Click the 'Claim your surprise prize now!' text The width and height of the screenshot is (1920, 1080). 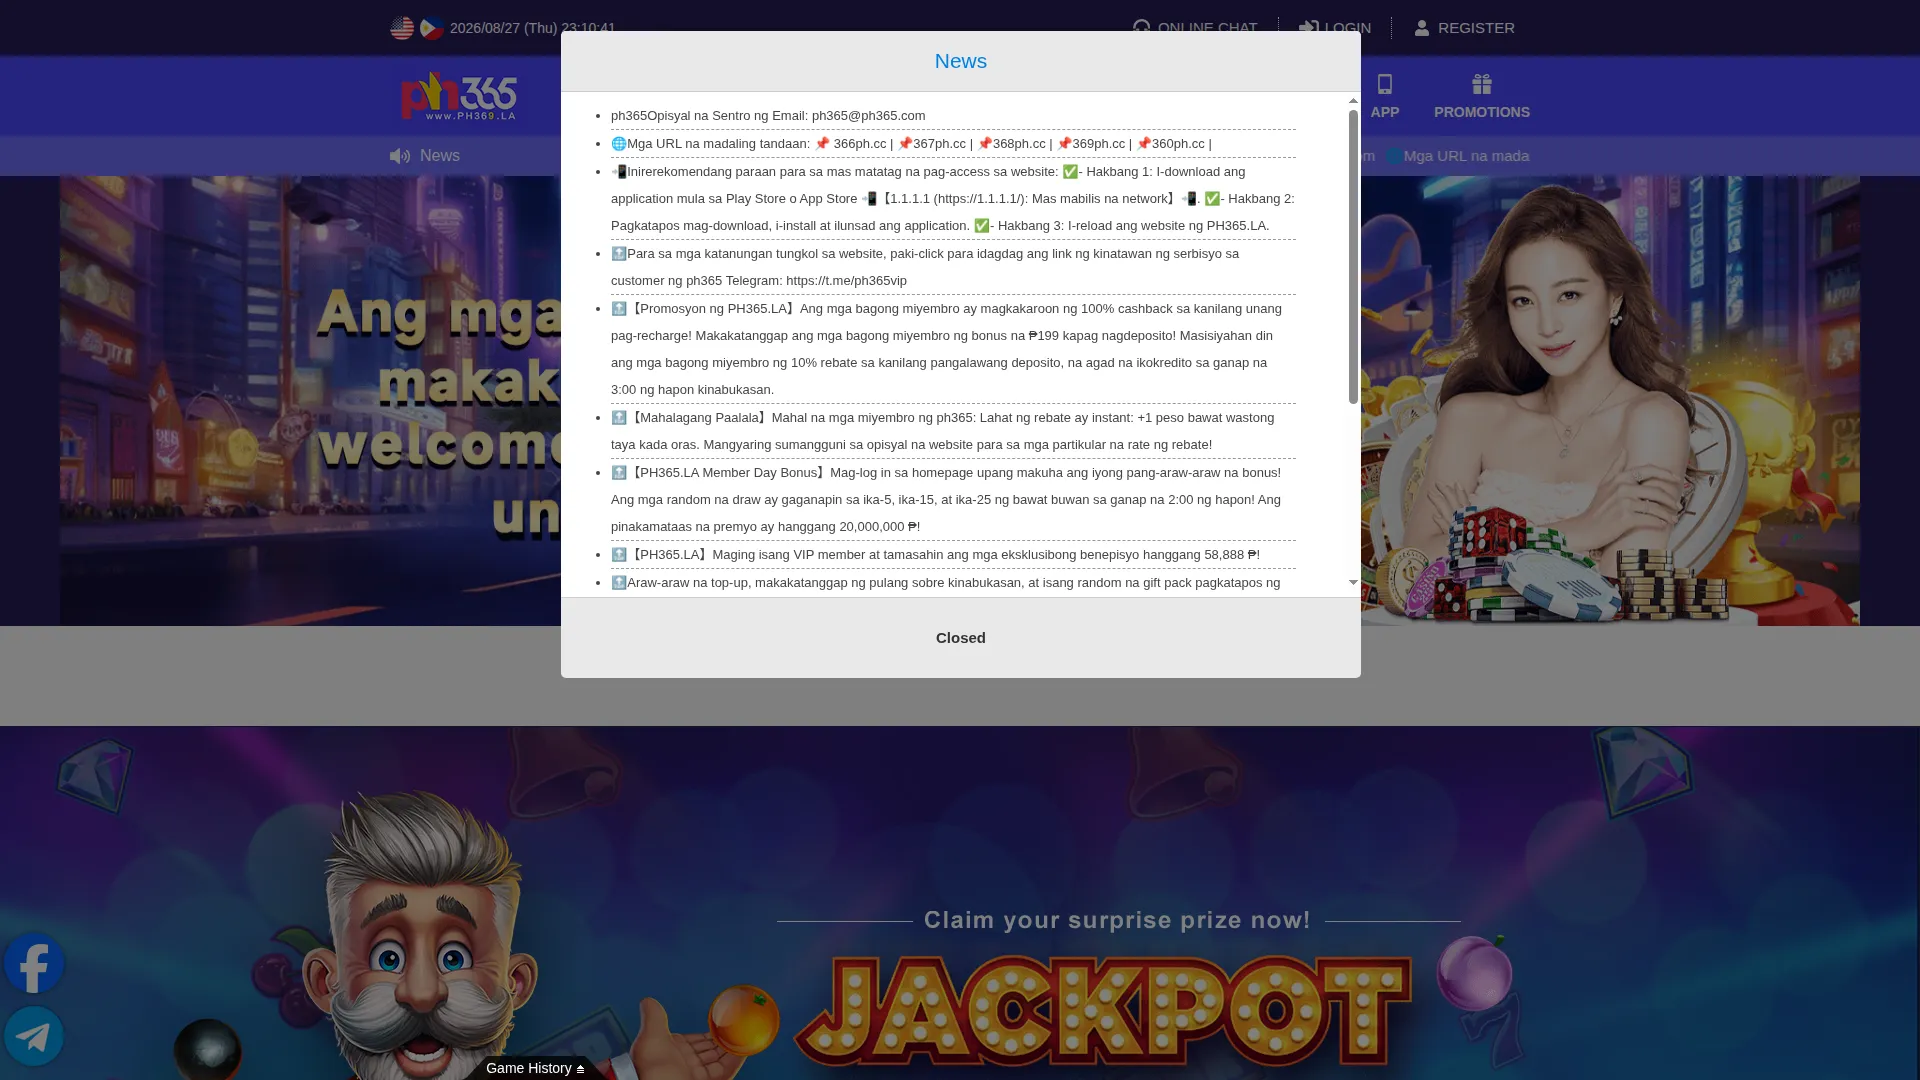point(1117,920)
